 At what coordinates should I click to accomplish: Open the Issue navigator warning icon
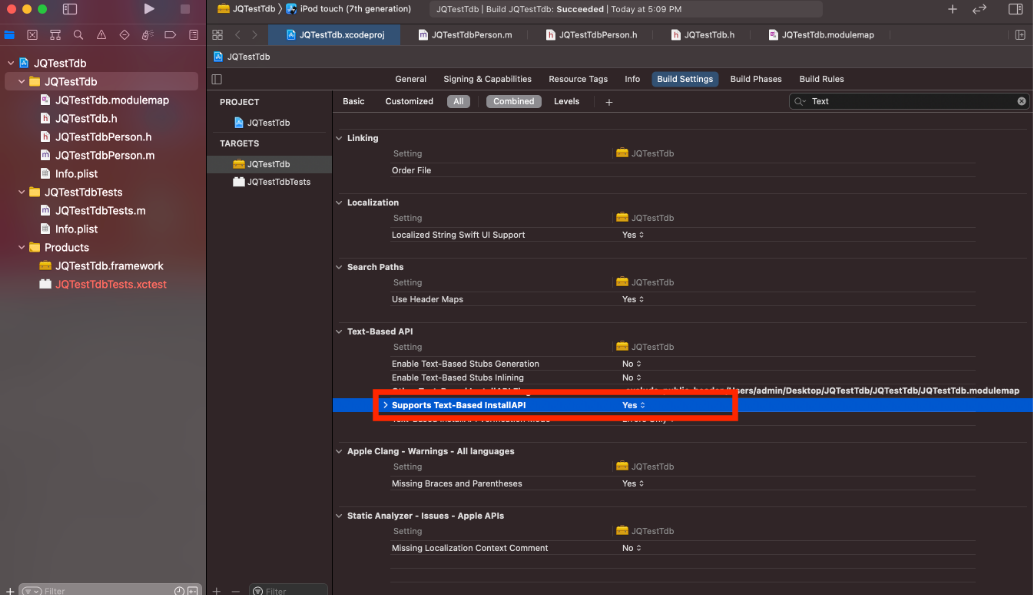[101, 34]
